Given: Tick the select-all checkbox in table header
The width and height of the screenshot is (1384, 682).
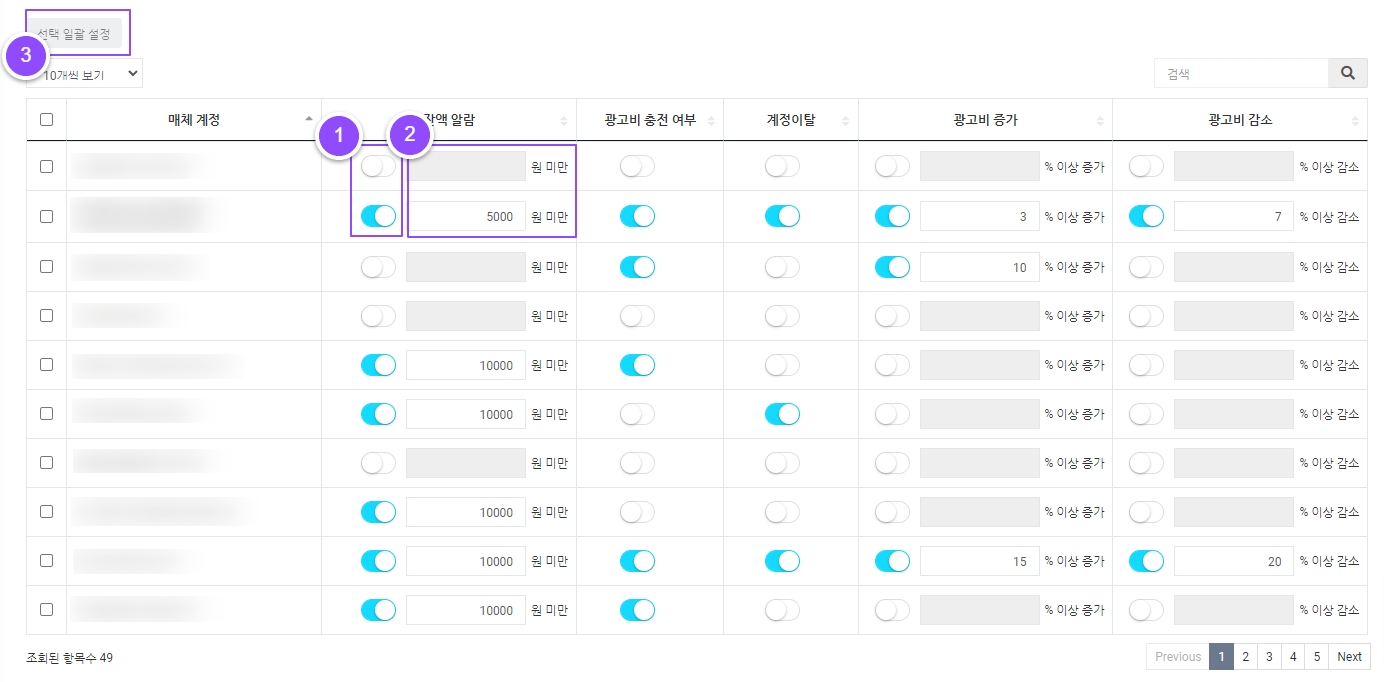Looking at the screenshot, I should [x=46, y=120].
